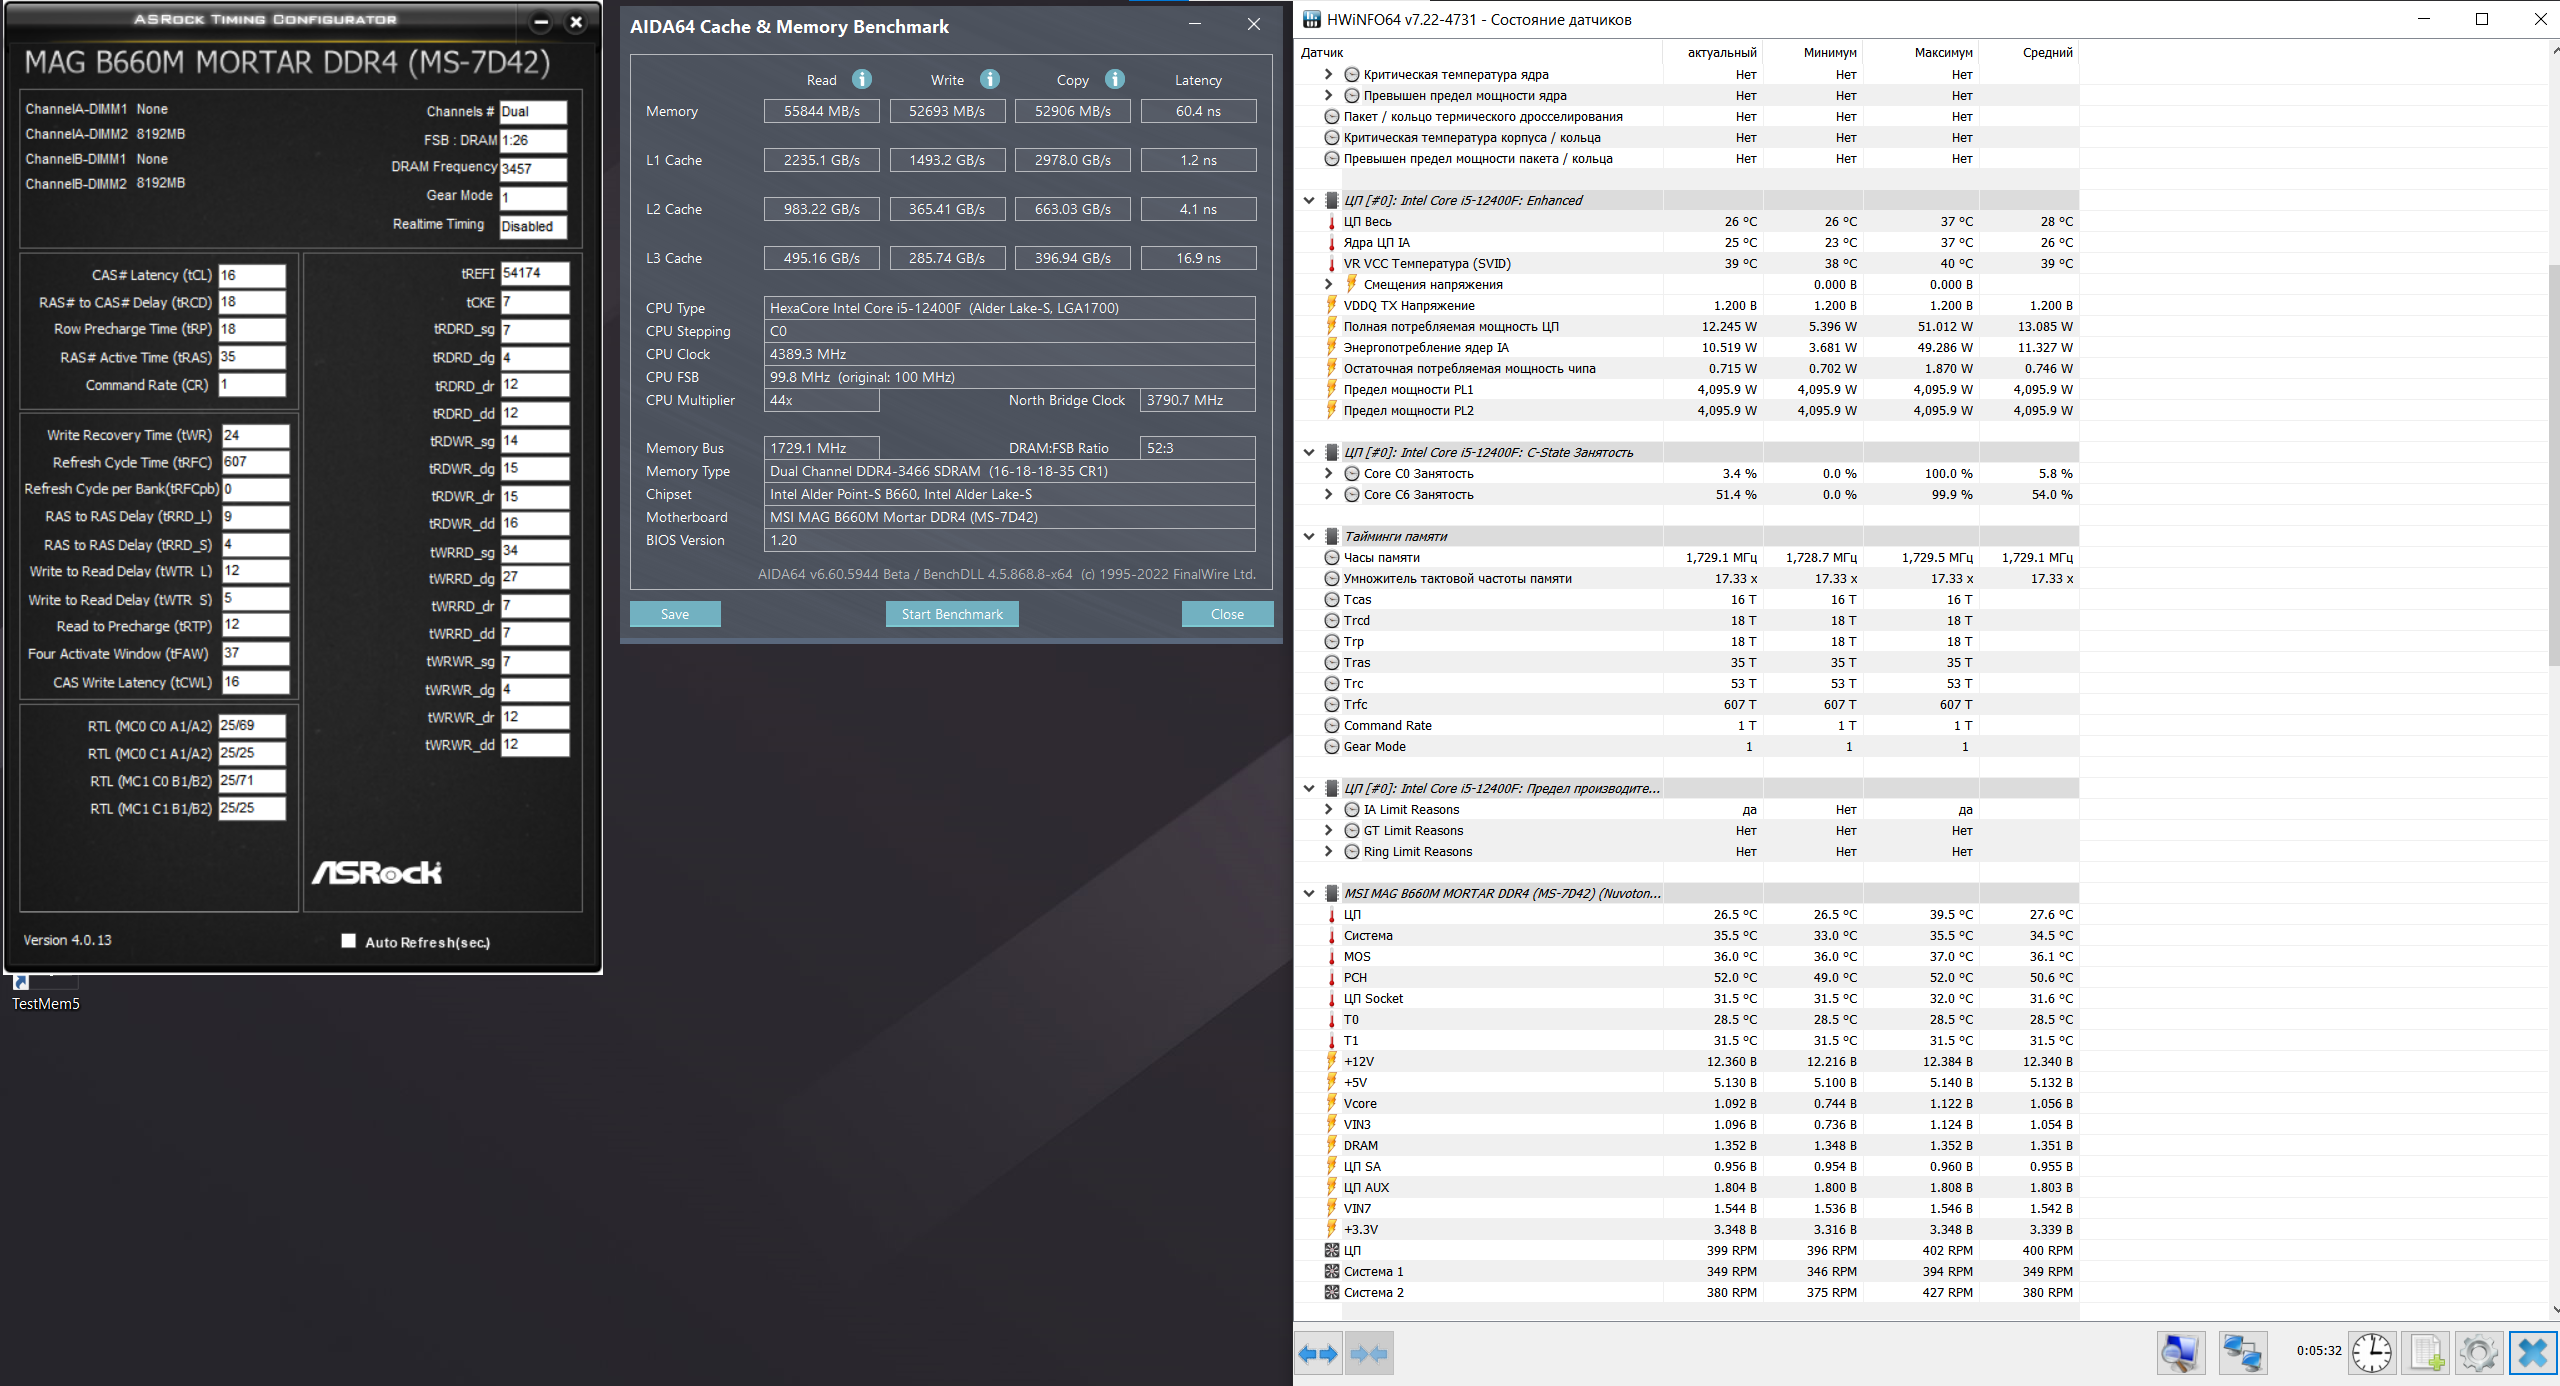Click the info icon next to Copy
Screen dimensions: 2560x1386
(x=1115, y=80)
